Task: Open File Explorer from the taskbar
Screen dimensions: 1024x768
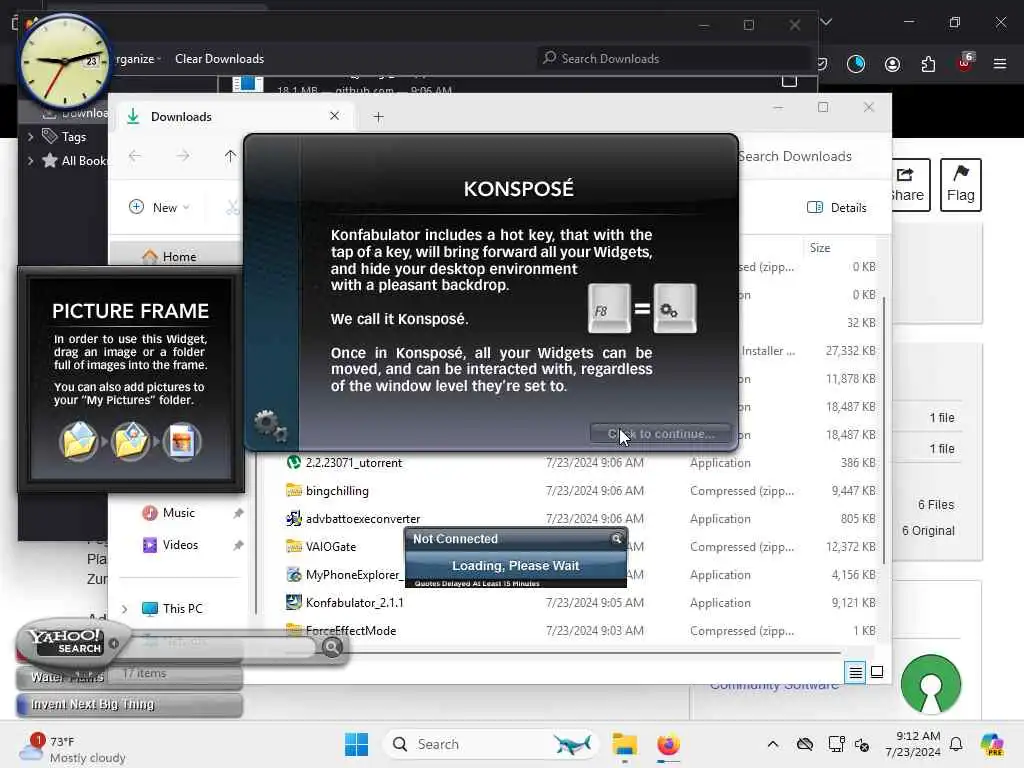Action: pyautogui.click(x=624, y=744)
